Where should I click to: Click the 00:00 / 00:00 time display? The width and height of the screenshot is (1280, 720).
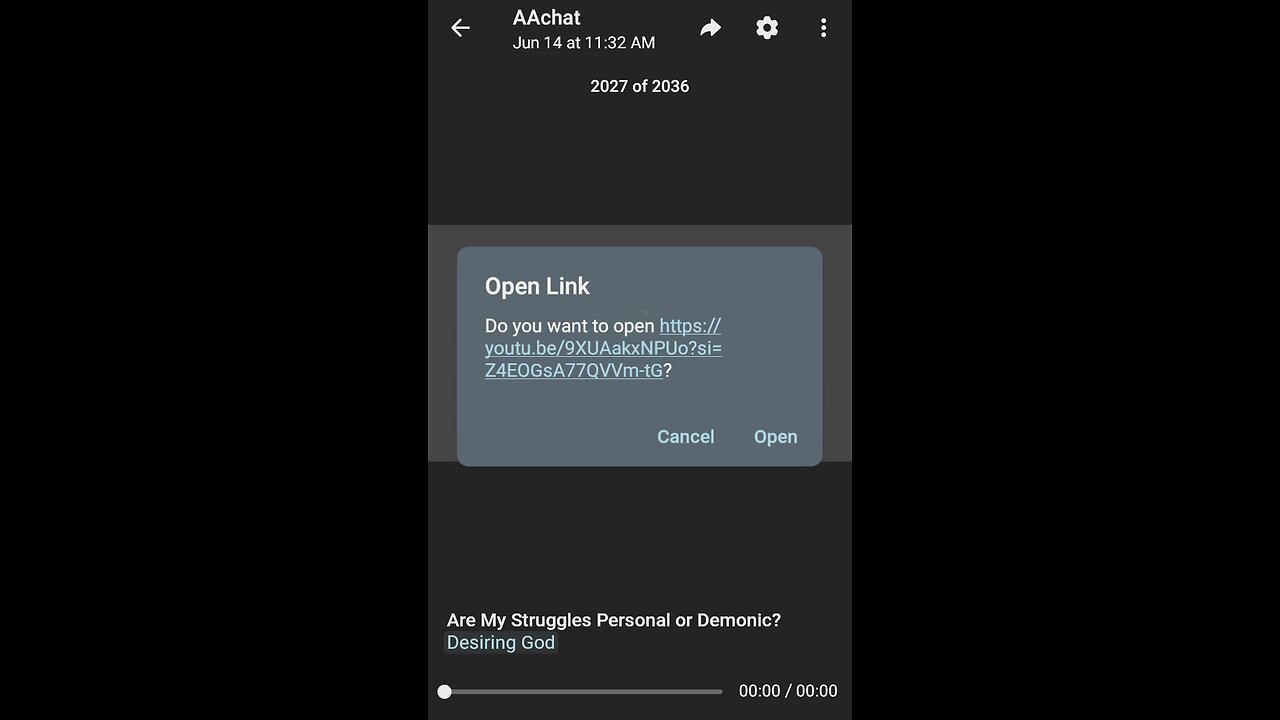pyautogui.click(x=788, y=691)
